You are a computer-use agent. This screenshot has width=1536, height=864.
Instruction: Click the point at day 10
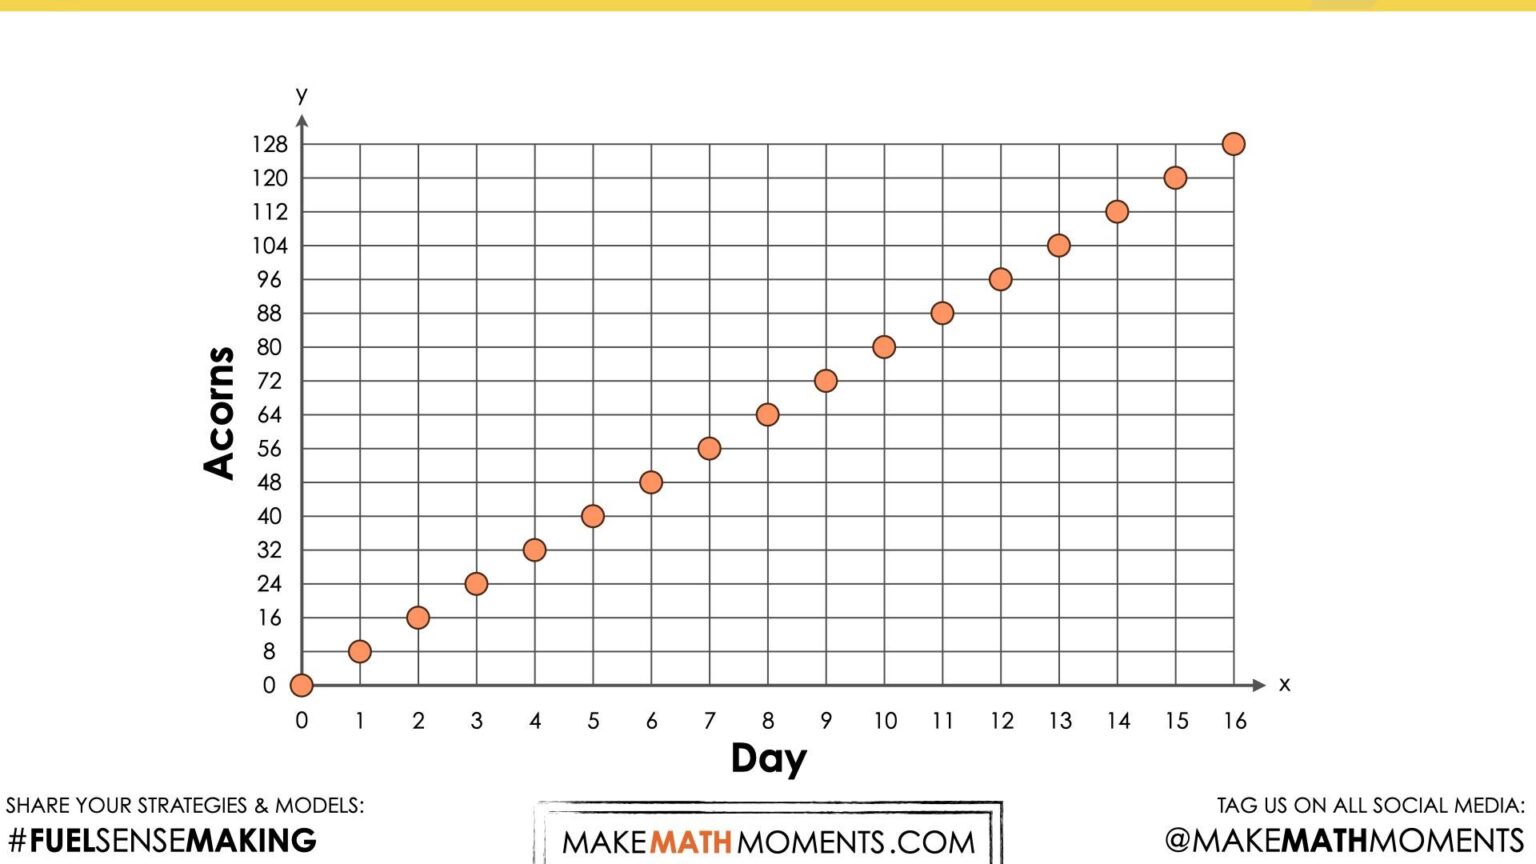click(x=884, y=347)
